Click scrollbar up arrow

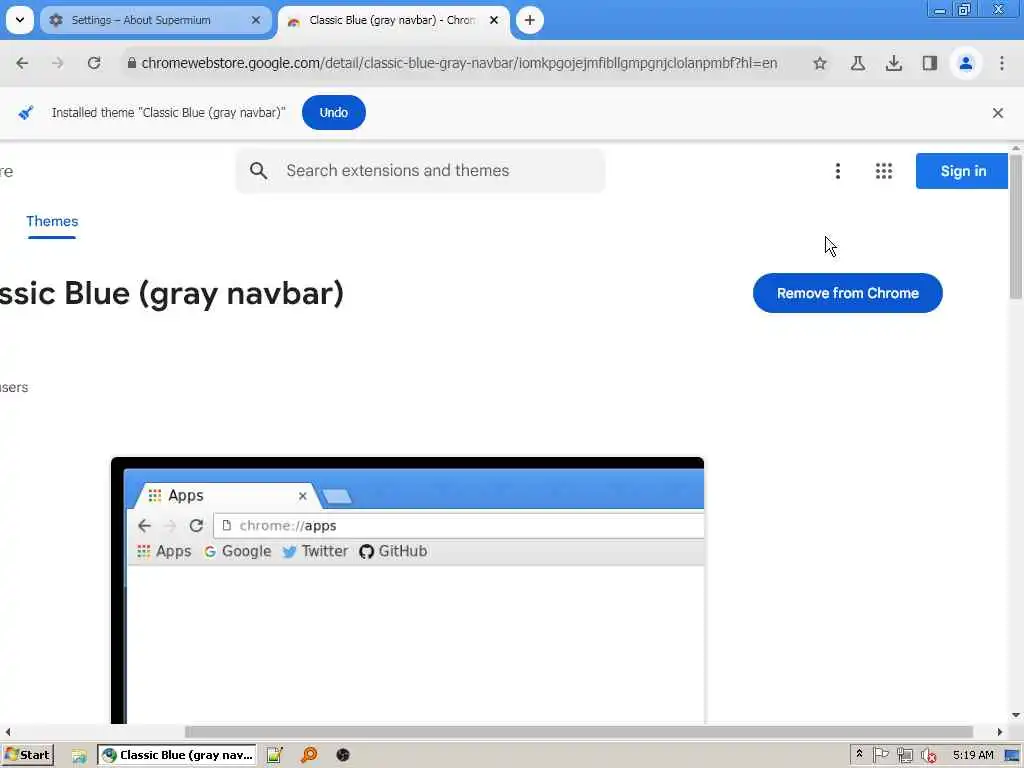pyautogui.click(x=1016, y=149)
